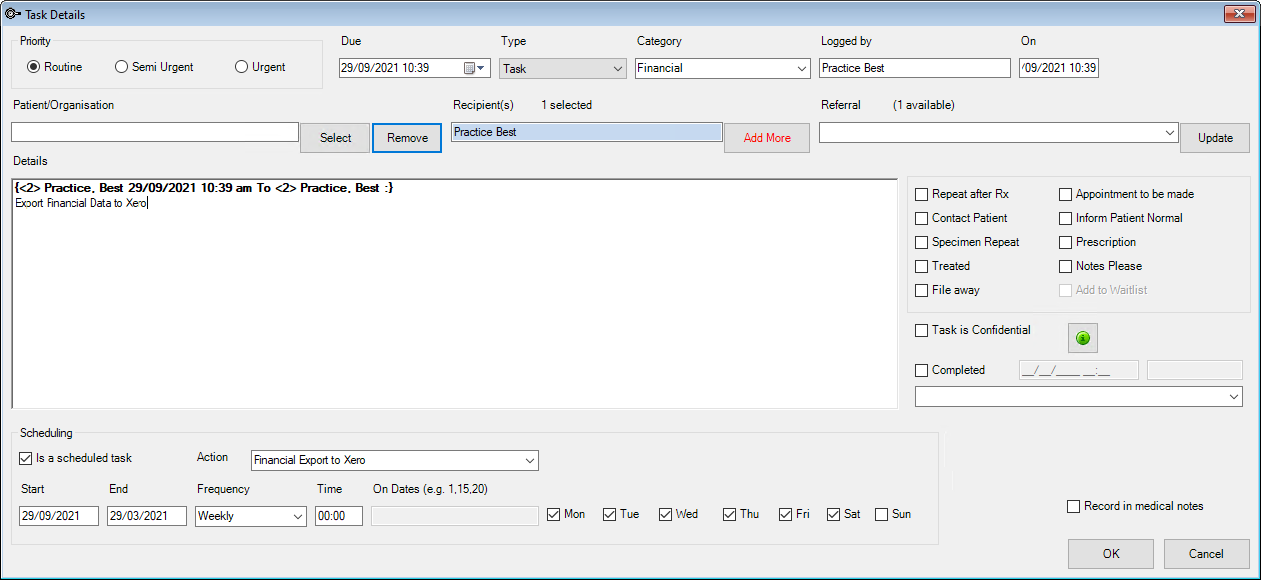Uncheck the Sat day checkbox

pyautogui.click(x=834, y=514)
